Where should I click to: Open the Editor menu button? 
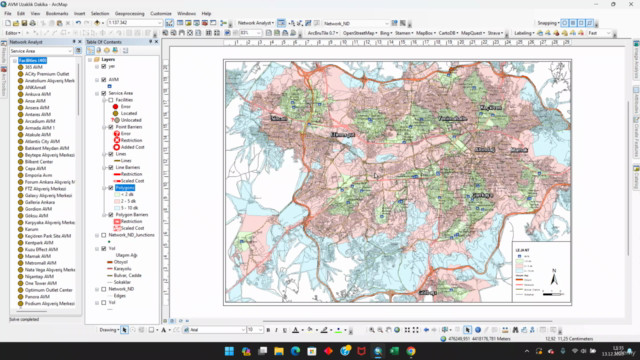click(13, 33)
